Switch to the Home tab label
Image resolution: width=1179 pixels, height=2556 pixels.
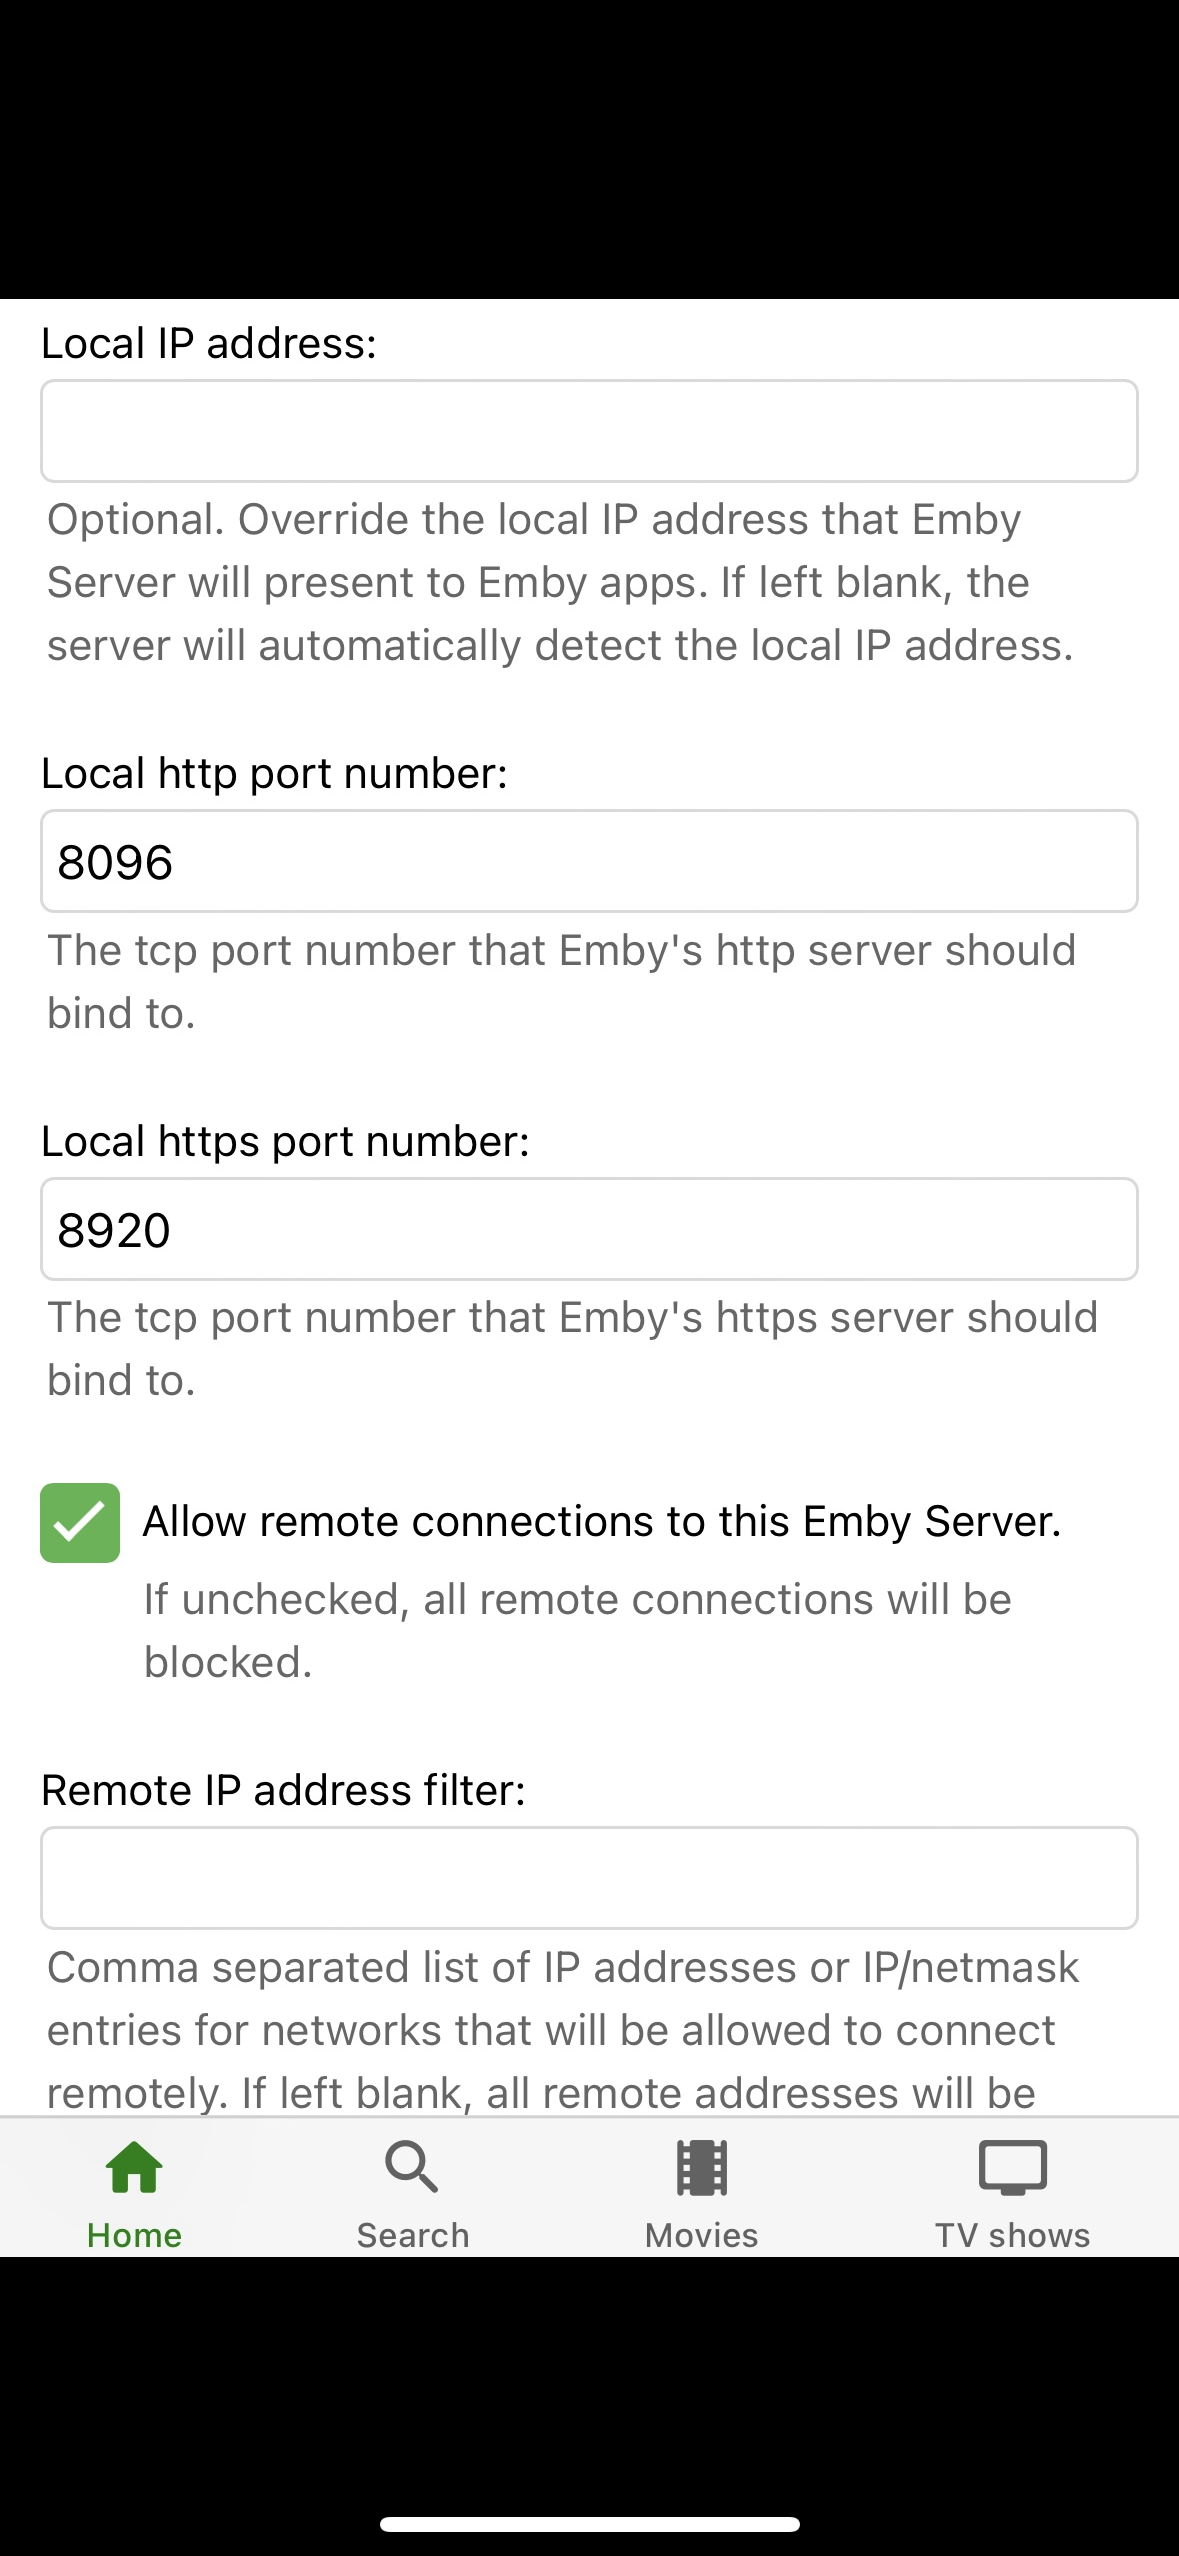pyautogui.click(x=134, y=2235)
